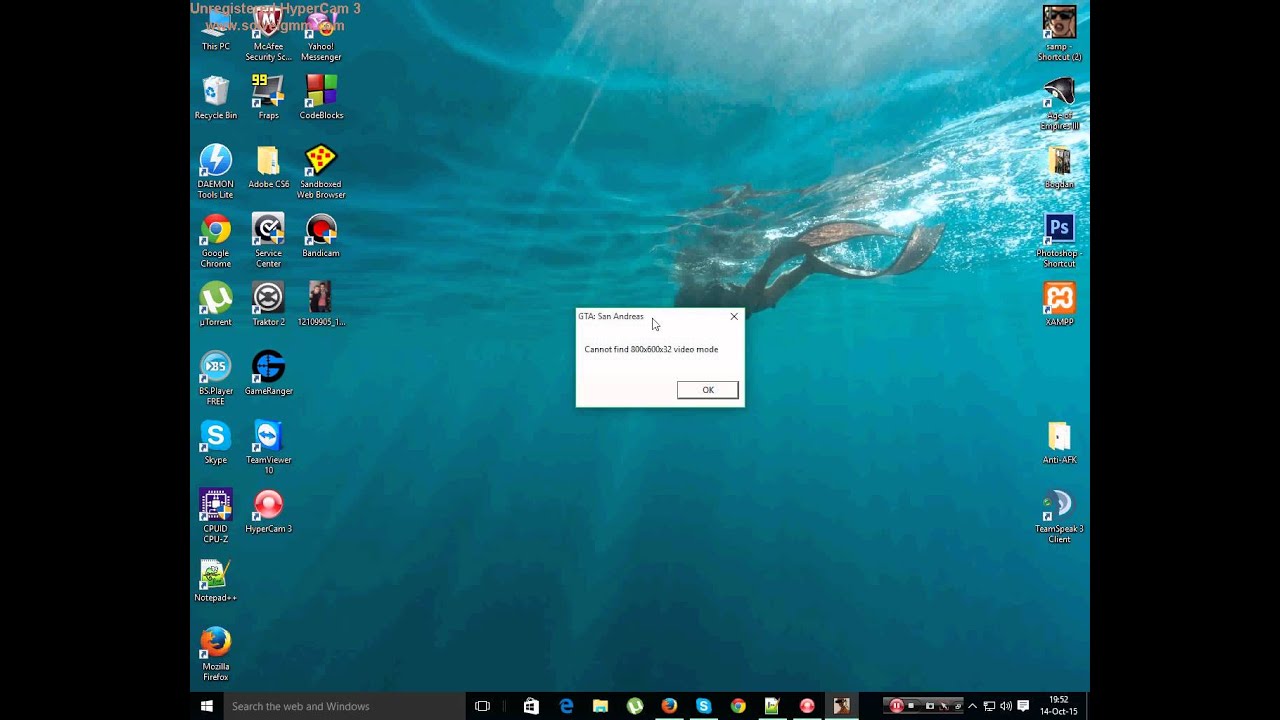Select the CPUID CPU-Z shortcut
This screenshot has width=1280, height=720.
pos(216,517)
